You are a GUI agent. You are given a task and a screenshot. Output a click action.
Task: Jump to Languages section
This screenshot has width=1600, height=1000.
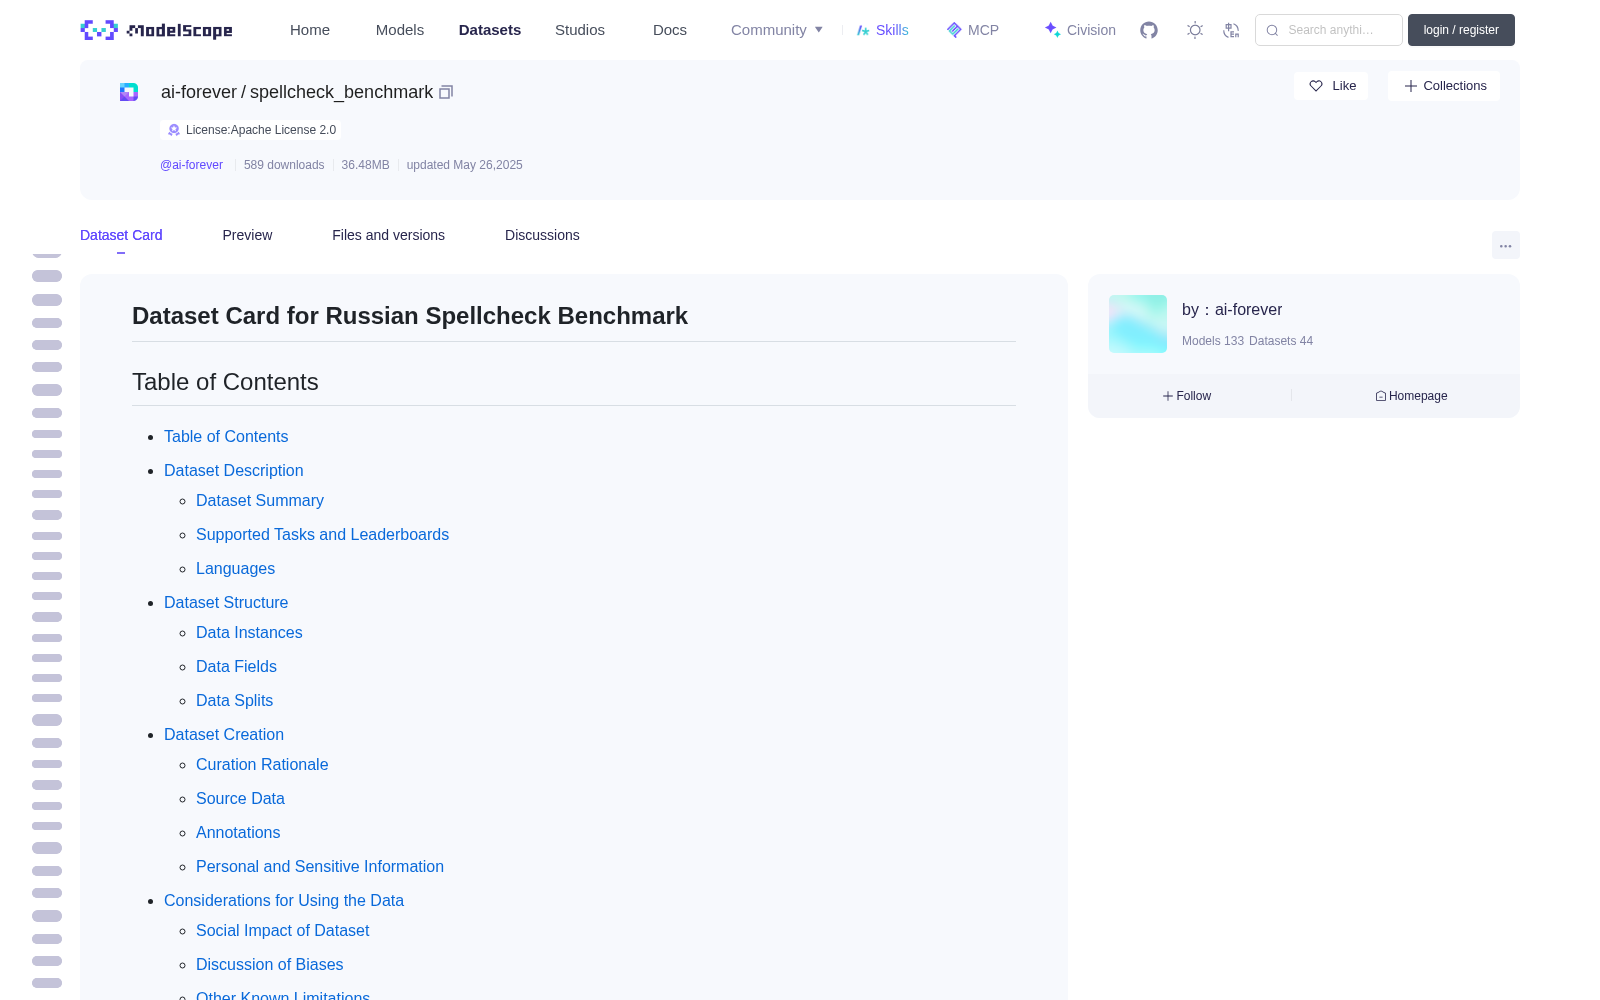235,568
